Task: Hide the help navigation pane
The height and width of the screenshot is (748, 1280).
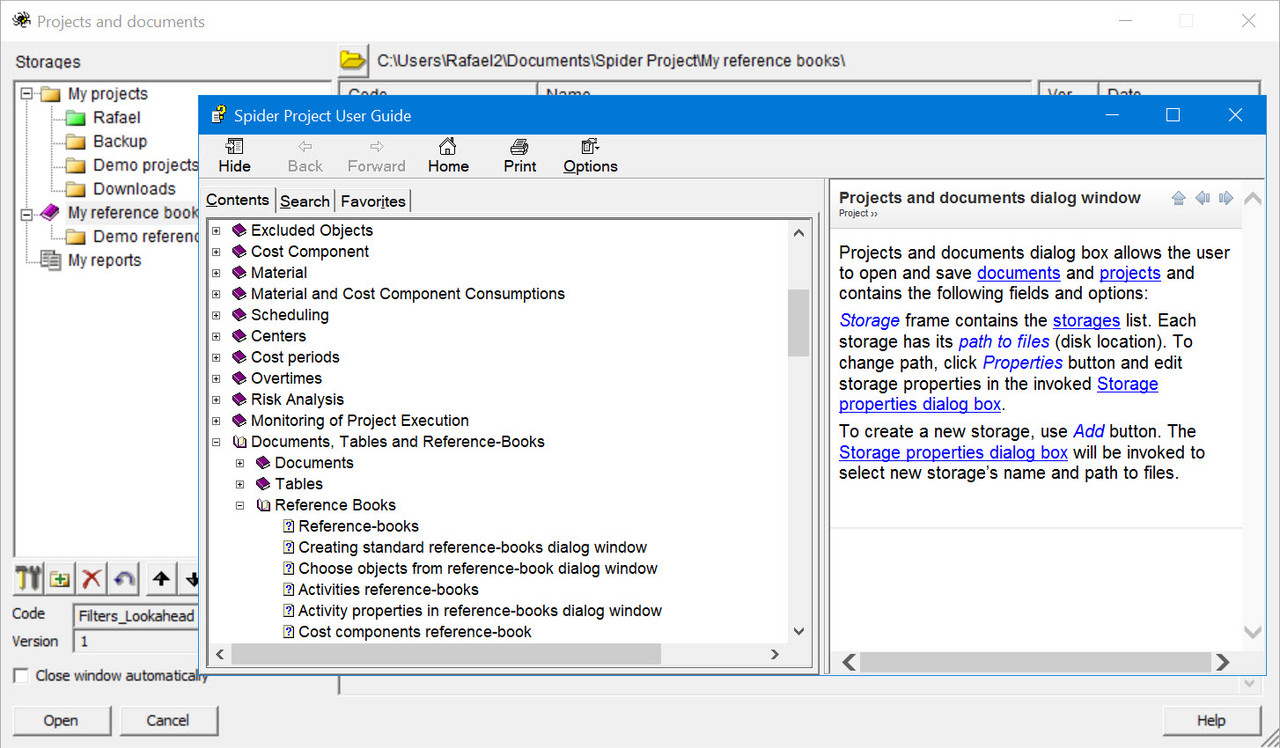Action: pos(235,156)
